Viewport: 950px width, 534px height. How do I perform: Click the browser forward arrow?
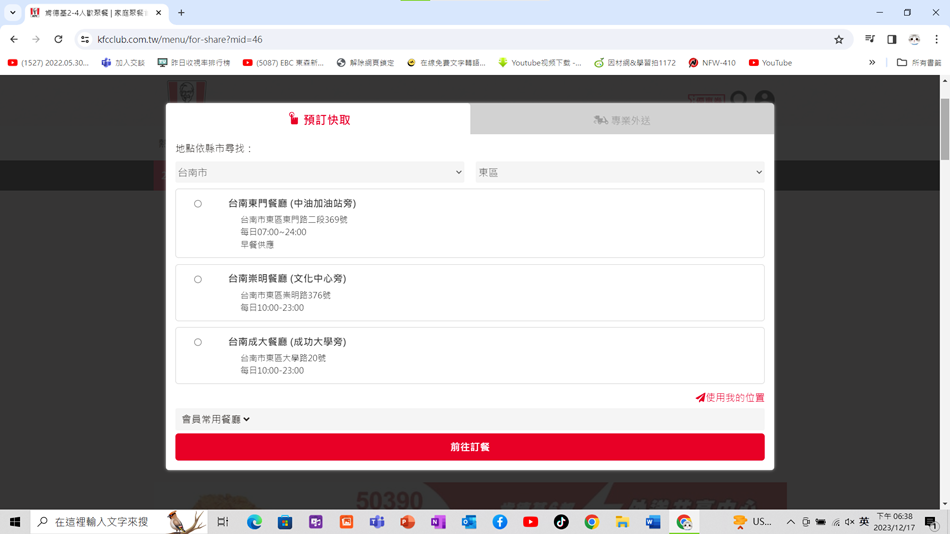(36, 39)
